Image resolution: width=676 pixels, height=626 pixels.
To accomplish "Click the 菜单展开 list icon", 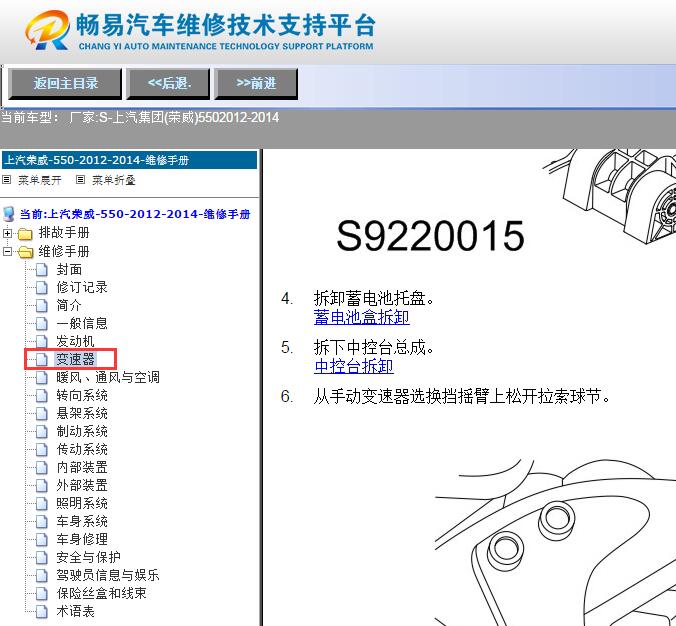I will tap(6, 179).
